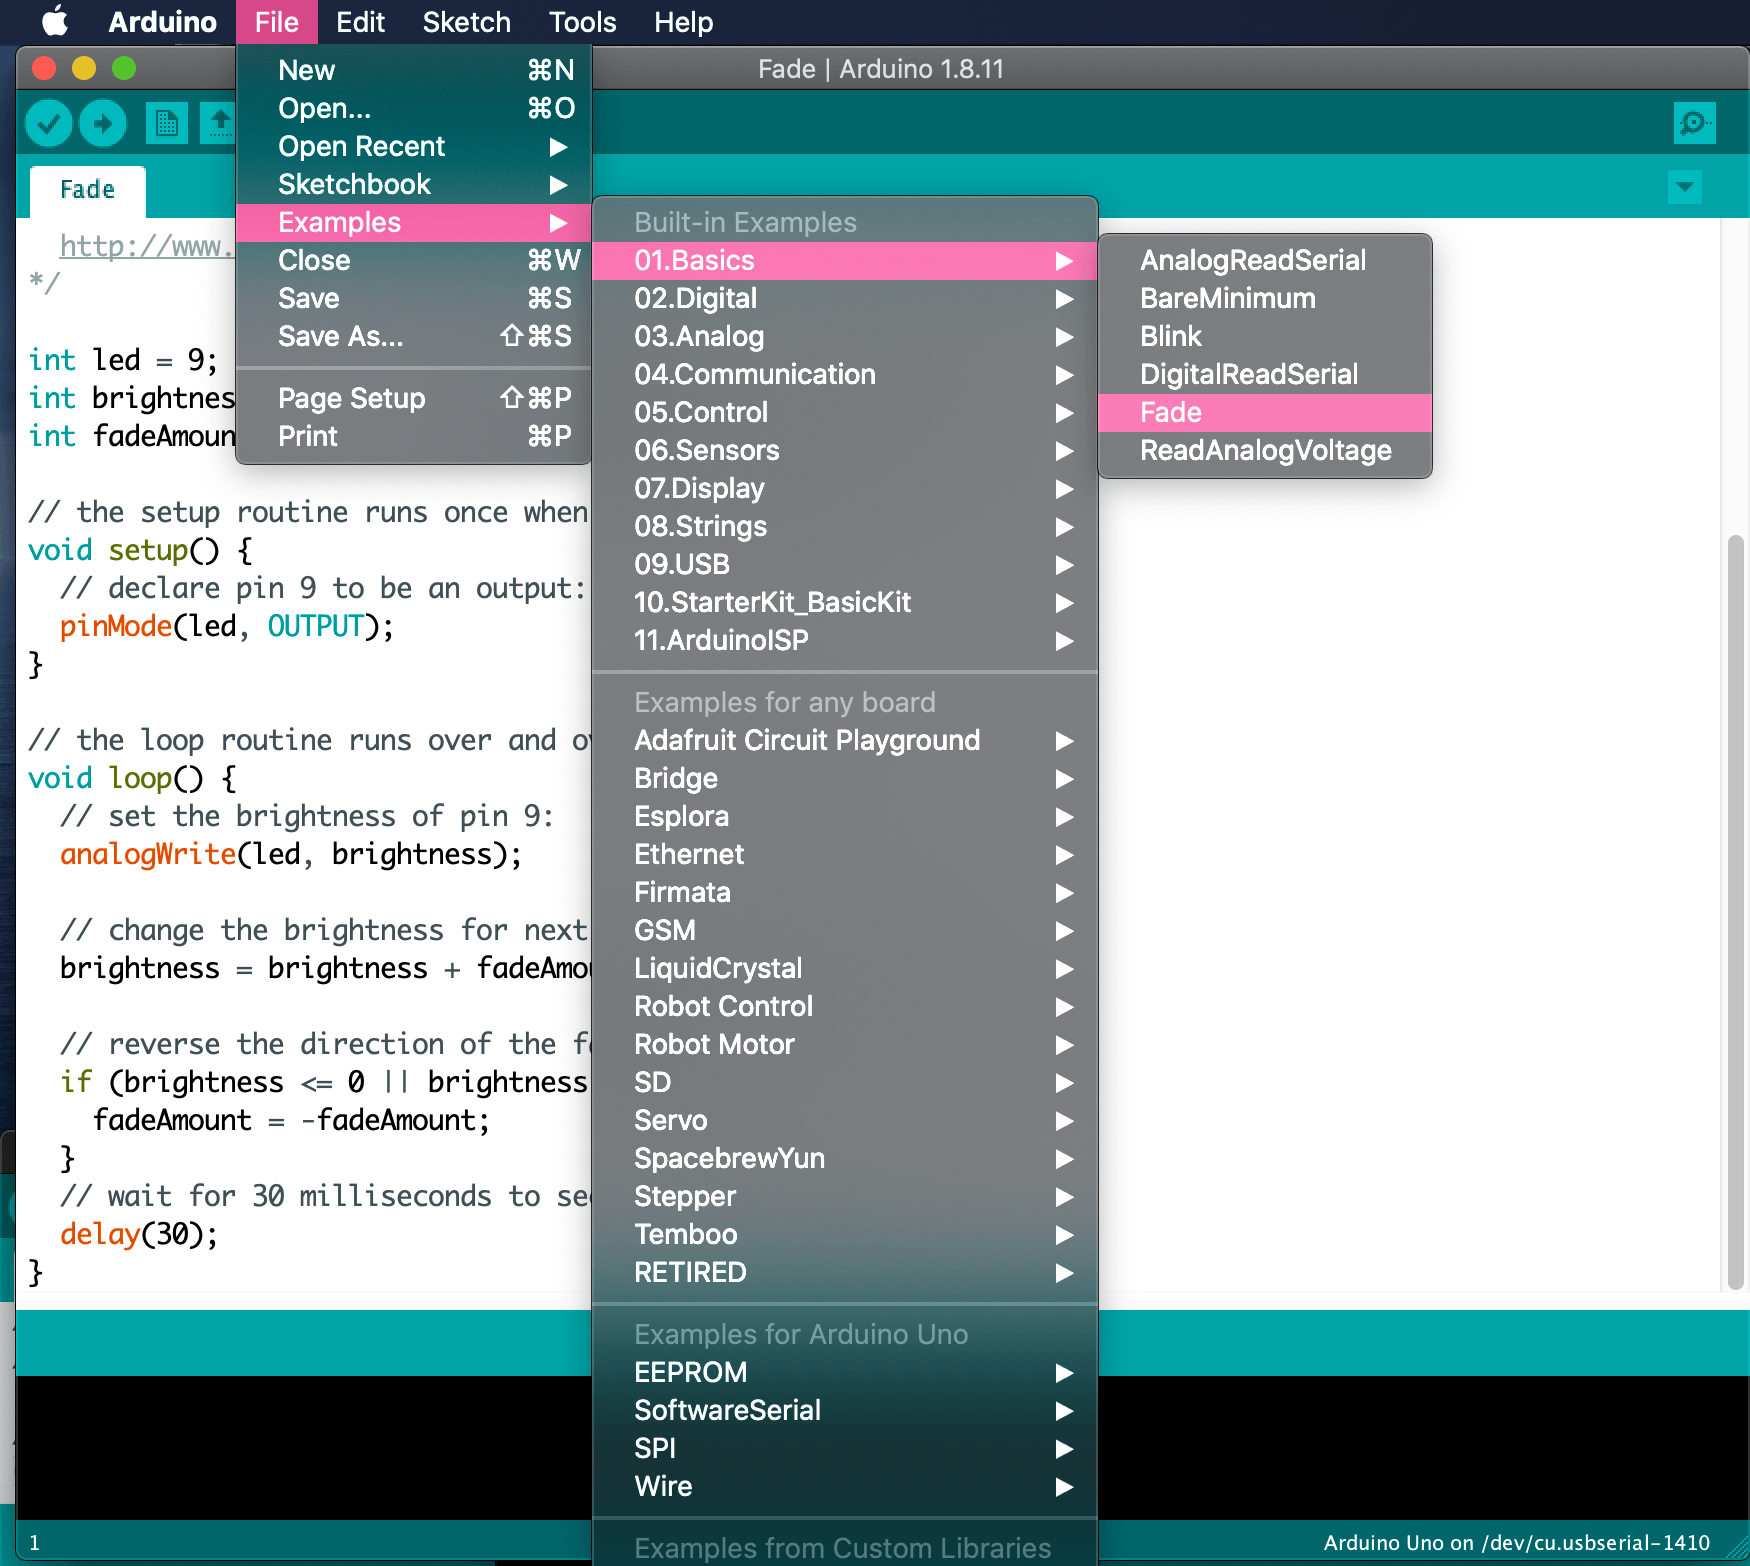The width and height of the screenshot is (1750, 1566).
Task: Open the AnalogReadSerial example
Action: pos(1265,260)
